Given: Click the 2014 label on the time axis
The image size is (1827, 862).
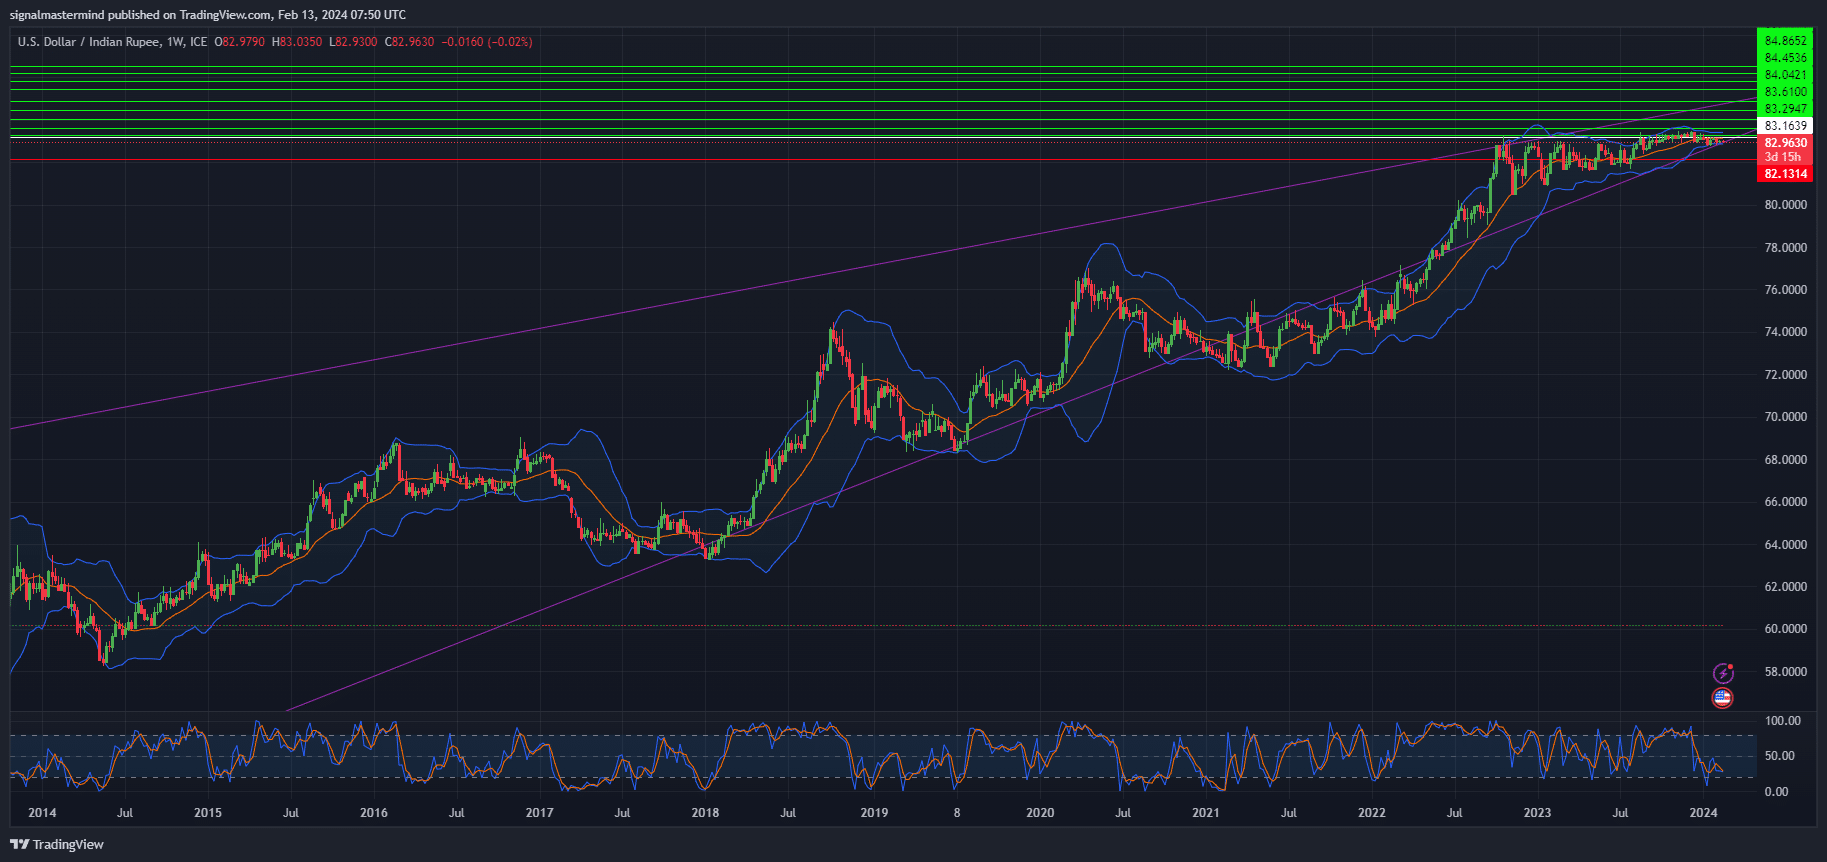Looking at the screenshot, I should [x=42, y=813].
